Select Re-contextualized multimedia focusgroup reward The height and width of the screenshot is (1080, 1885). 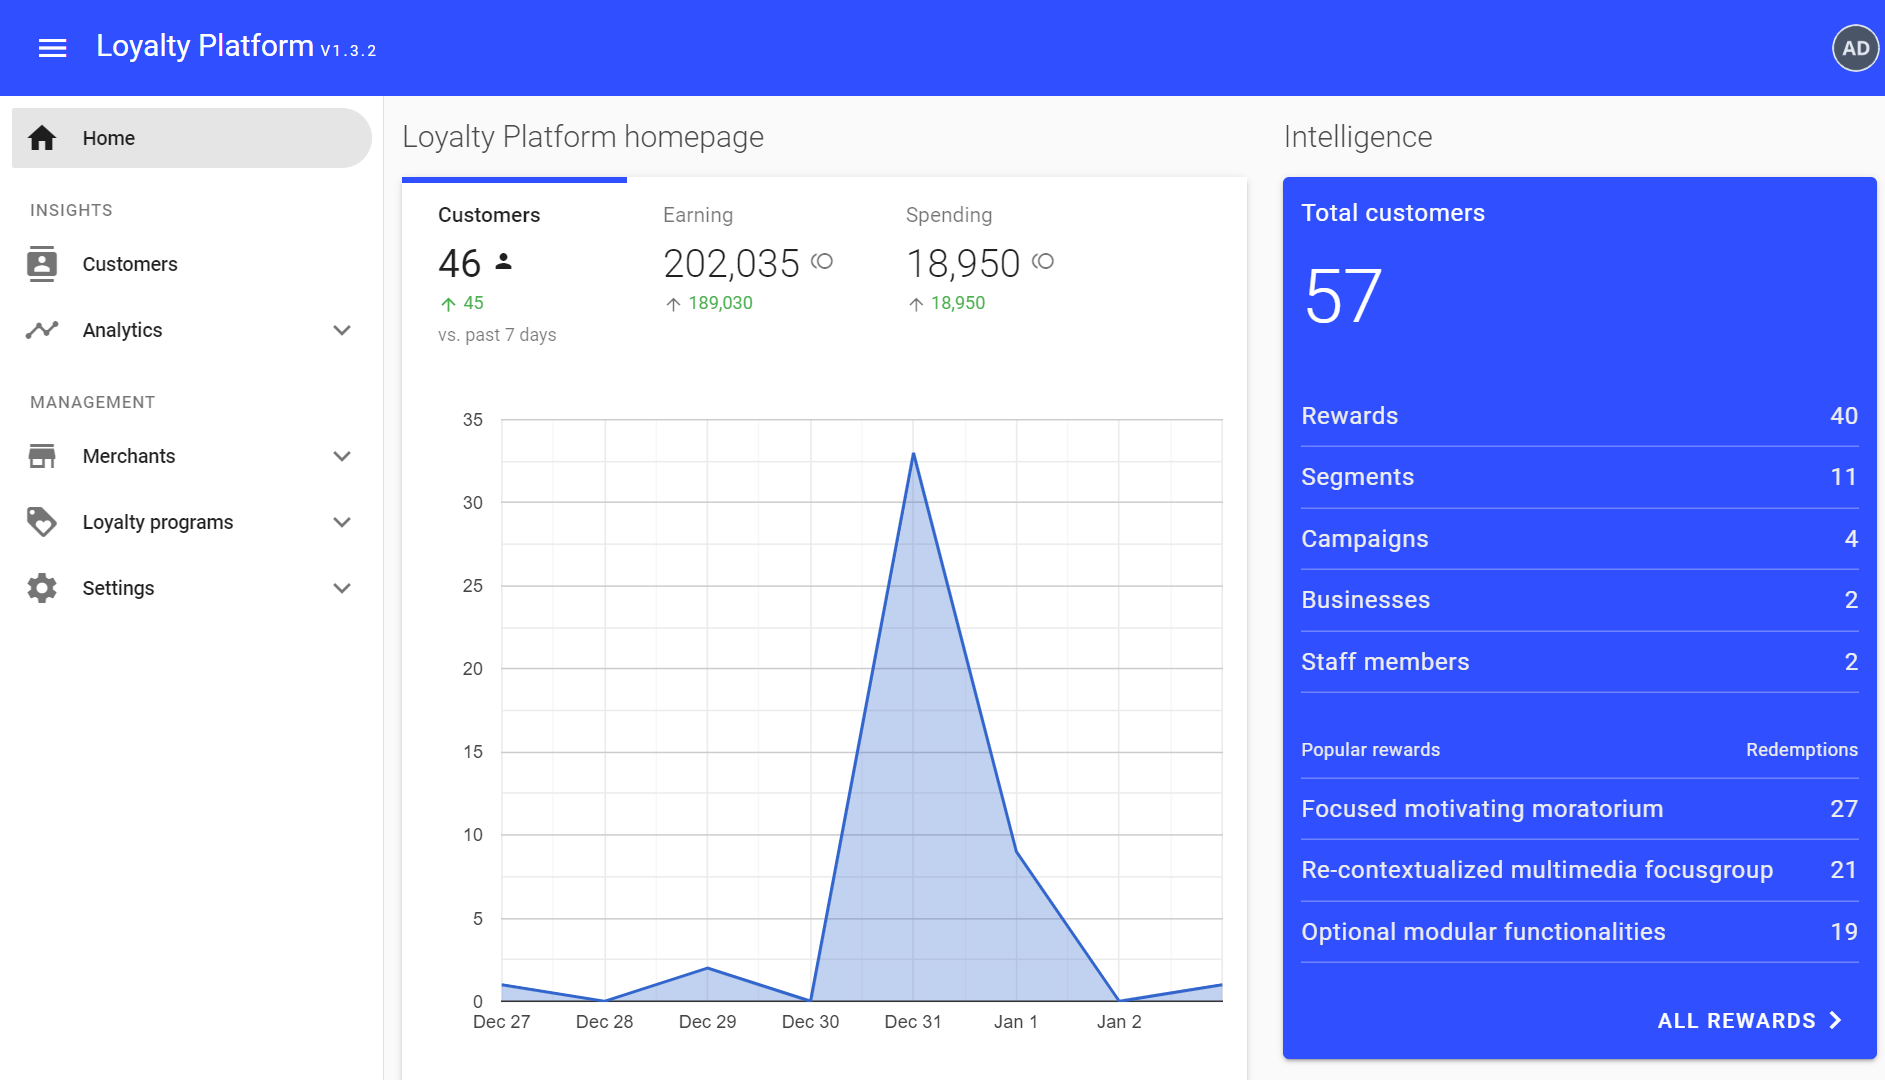tap(1580, 870)
